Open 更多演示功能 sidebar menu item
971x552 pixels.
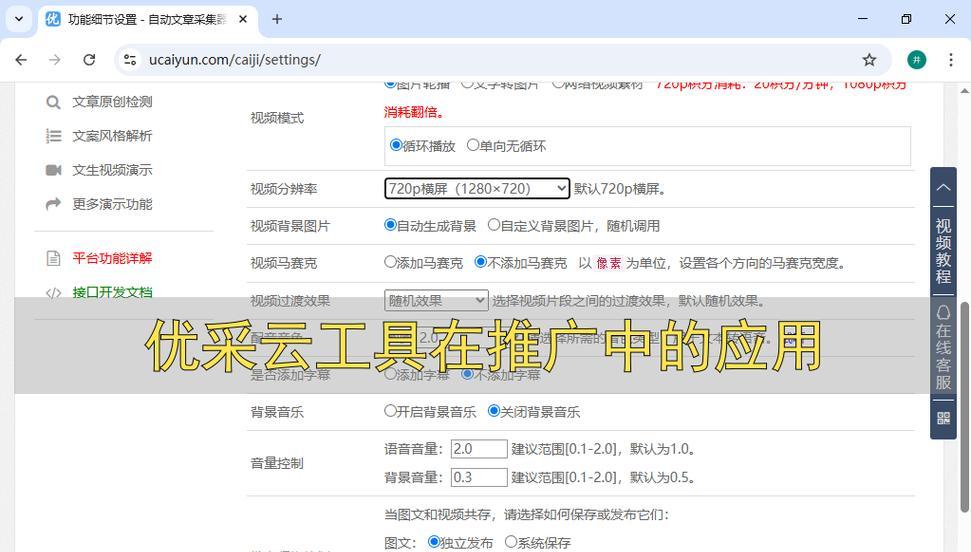(x=112, y=204)
